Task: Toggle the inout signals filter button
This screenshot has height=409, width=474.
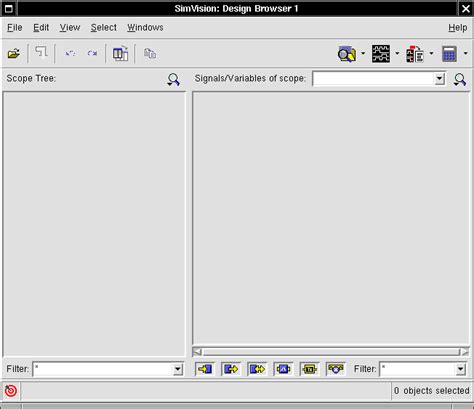Action: pyautogui.click(x=257, y=369)
